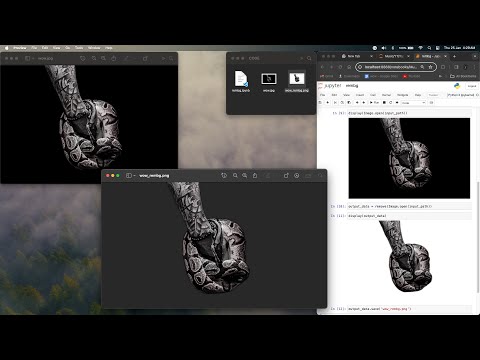Click zoom out in wow.jpg Preview window

94,58
